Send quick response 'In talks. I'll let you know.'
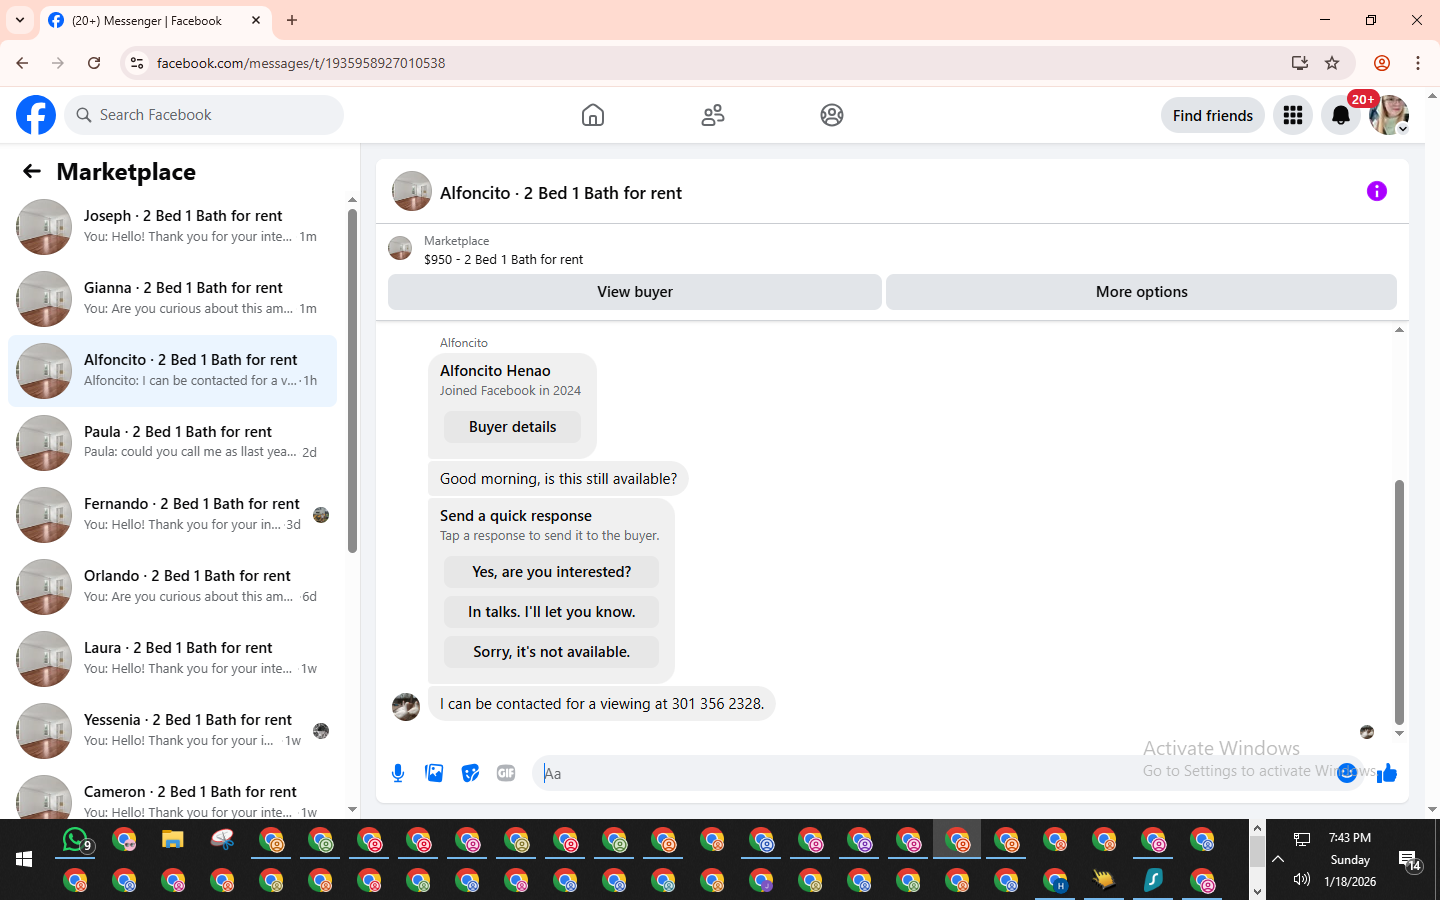1440x900 pixels. click(x=551, y=612)
